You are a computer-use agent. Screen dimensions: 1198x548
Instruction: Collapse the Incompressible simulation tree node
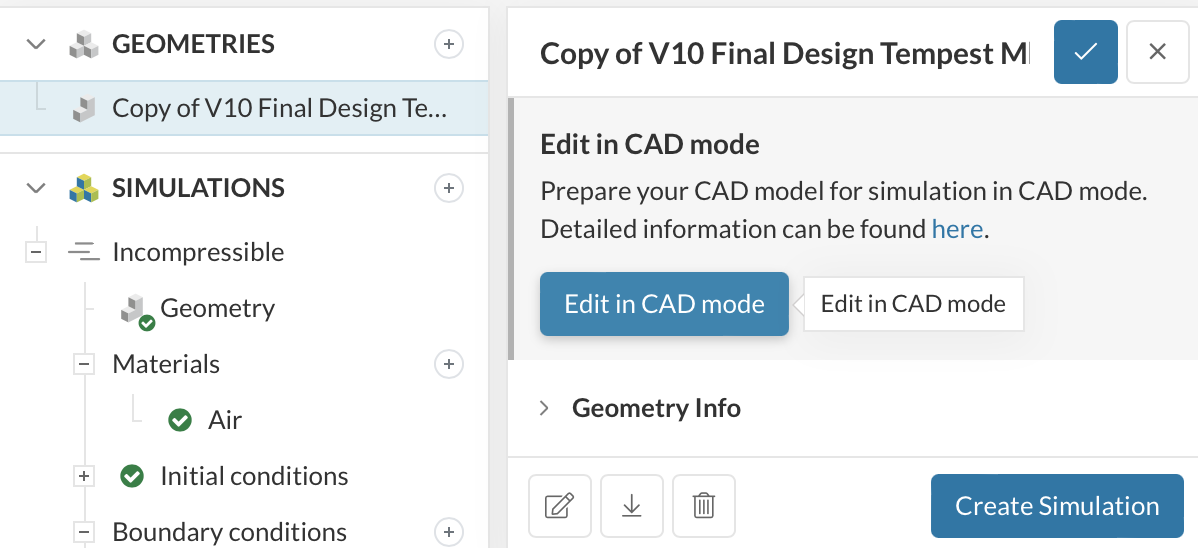tap(36, 253)
